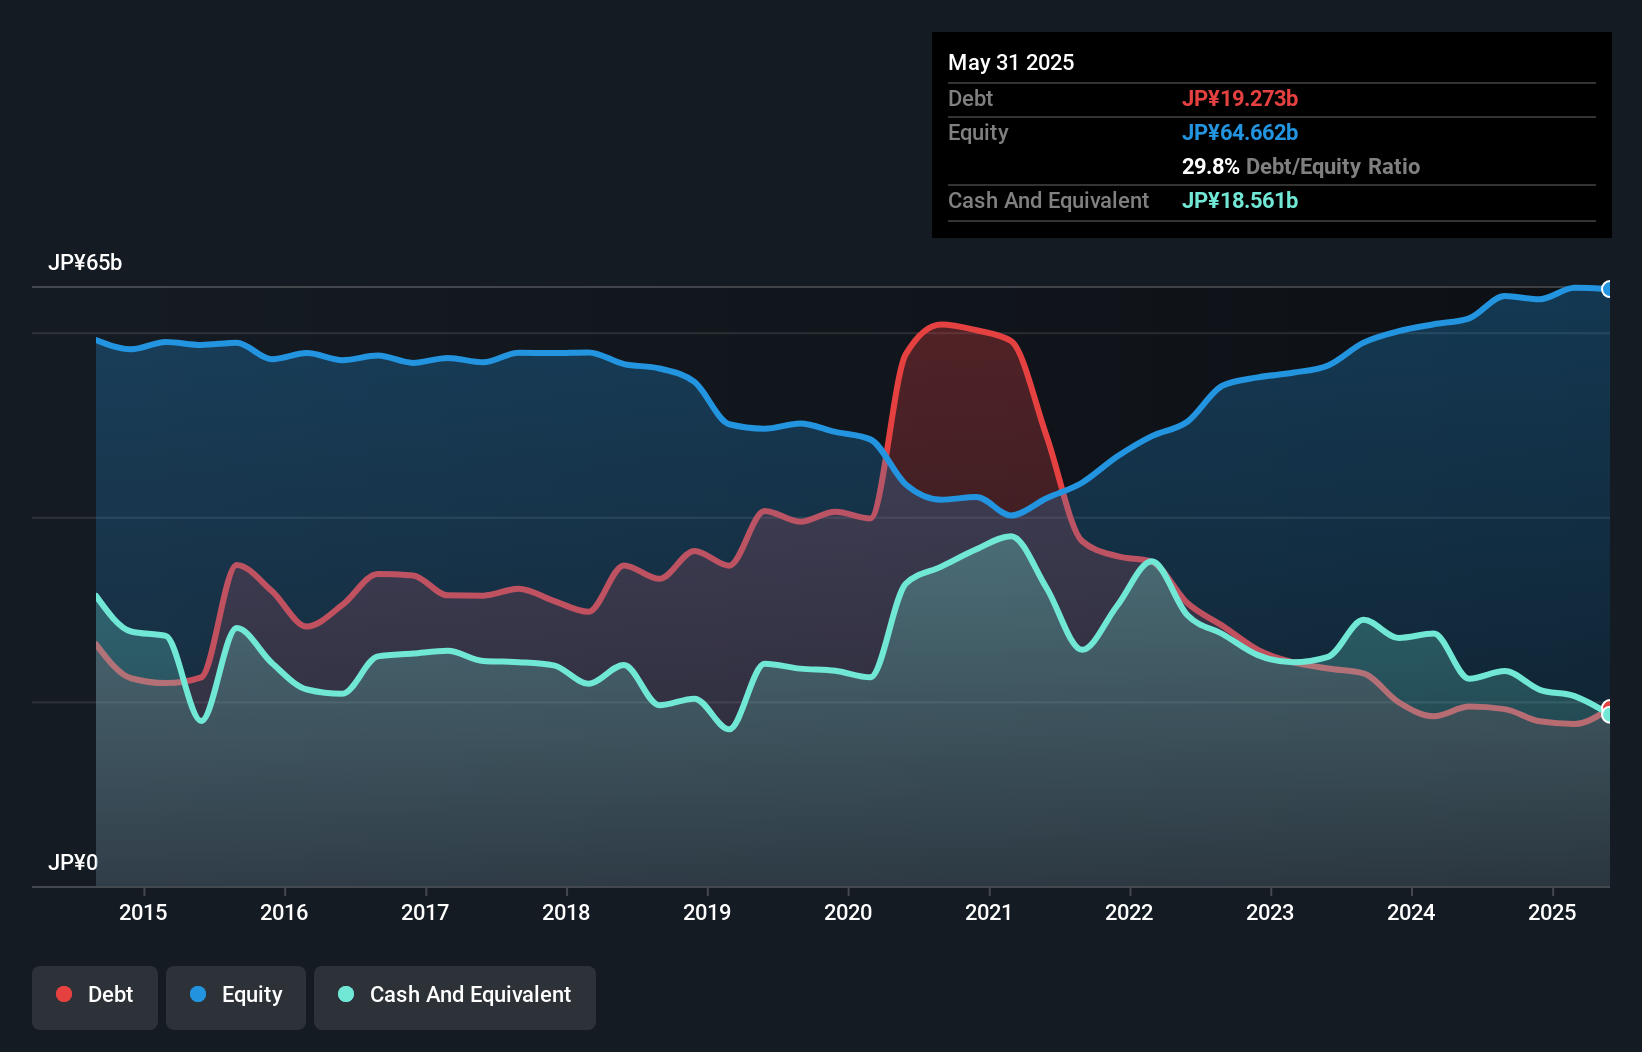This screenshot has width=1642, height=1052.
Task: Click the 29.8% Debt/Equity Ratio text
Action: [x=1301, y=166]
